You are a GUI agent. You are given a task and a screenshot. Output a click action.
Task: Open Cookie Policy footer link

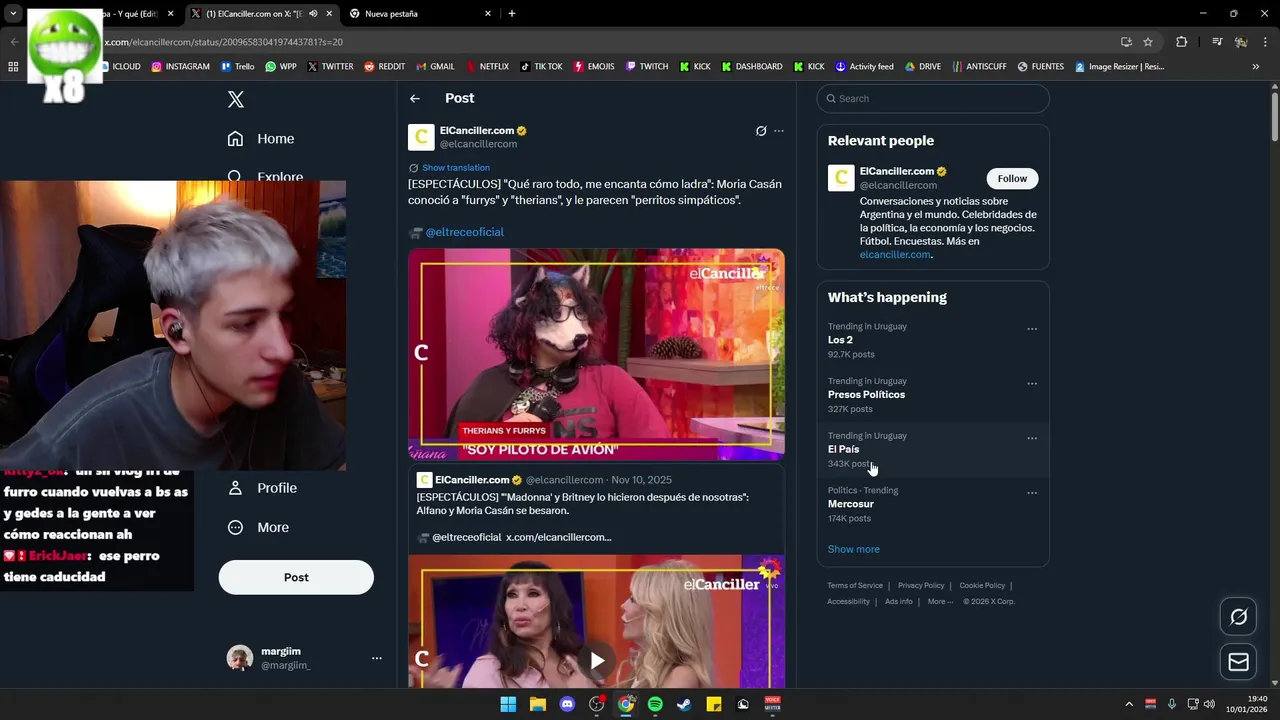[982, 586]
